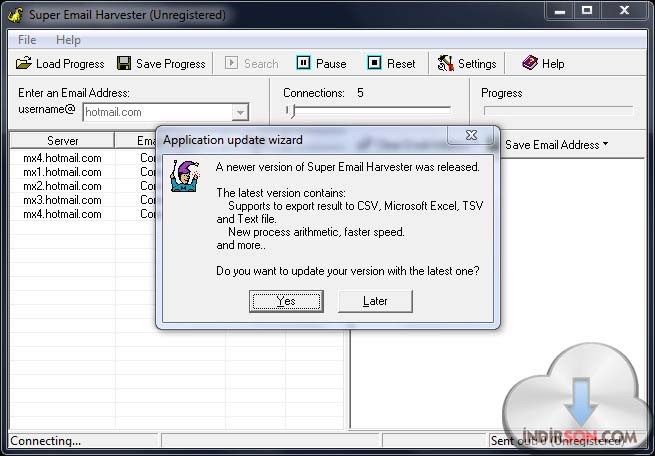Click the Connections slider handle
655x456 pixels.
[293, 111]
